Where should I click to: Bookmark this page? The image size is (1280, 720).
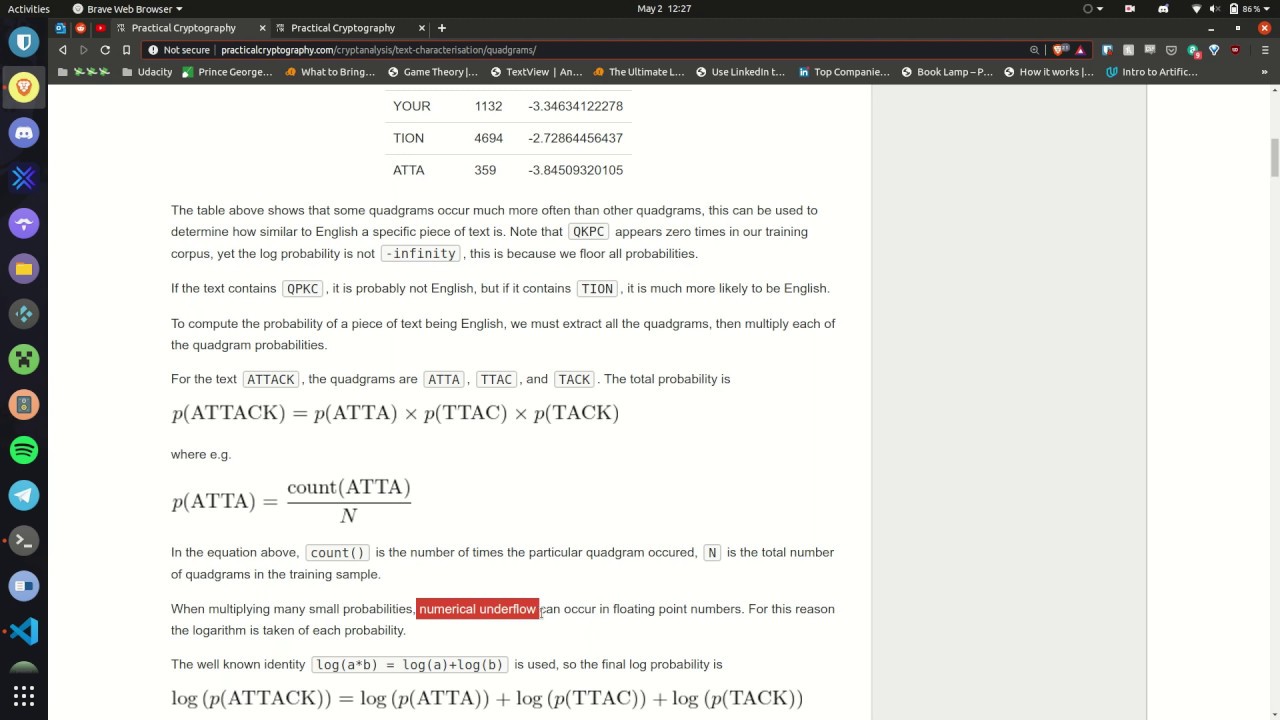(x=126, y=50)
